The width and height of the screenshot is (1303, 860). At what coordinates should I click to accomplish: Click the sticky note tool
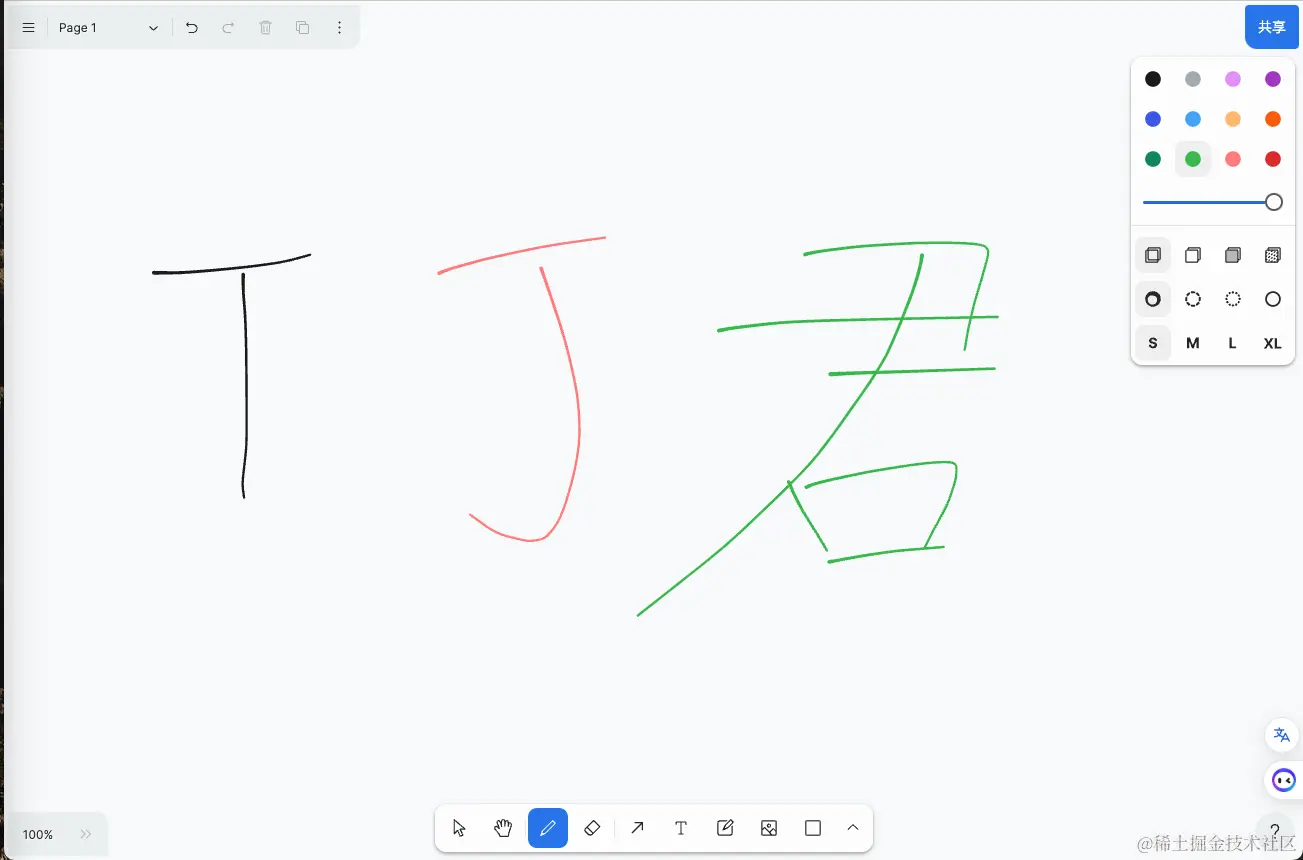724,827
